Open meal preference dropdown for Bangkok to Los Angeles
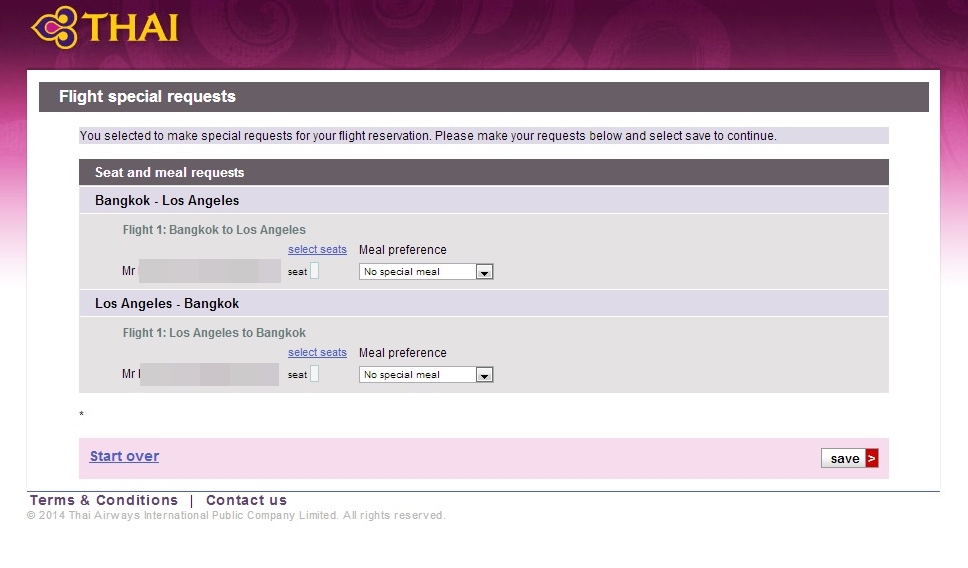Image resolution: width=968 pixels, height=568 pixels. pos(426,272)
